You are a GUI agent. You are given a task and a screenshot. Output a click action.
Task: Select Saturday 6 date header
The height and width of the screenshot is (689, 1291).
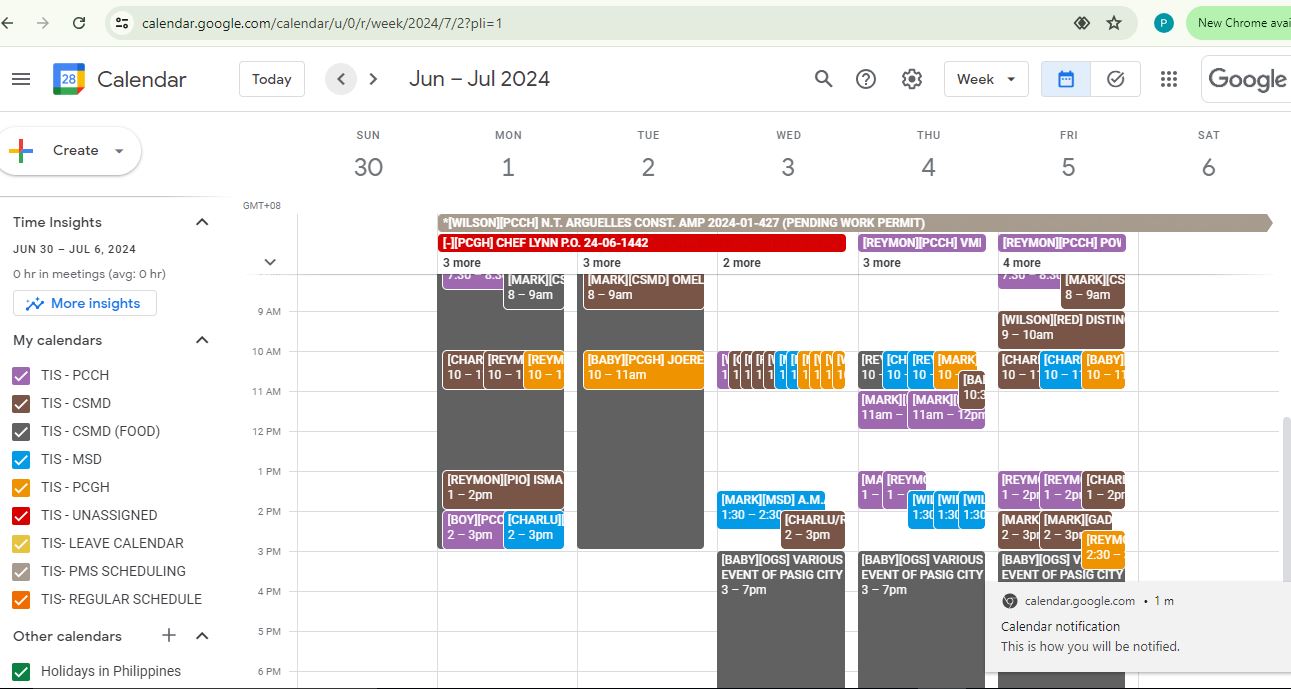[x=1208, y=167]
